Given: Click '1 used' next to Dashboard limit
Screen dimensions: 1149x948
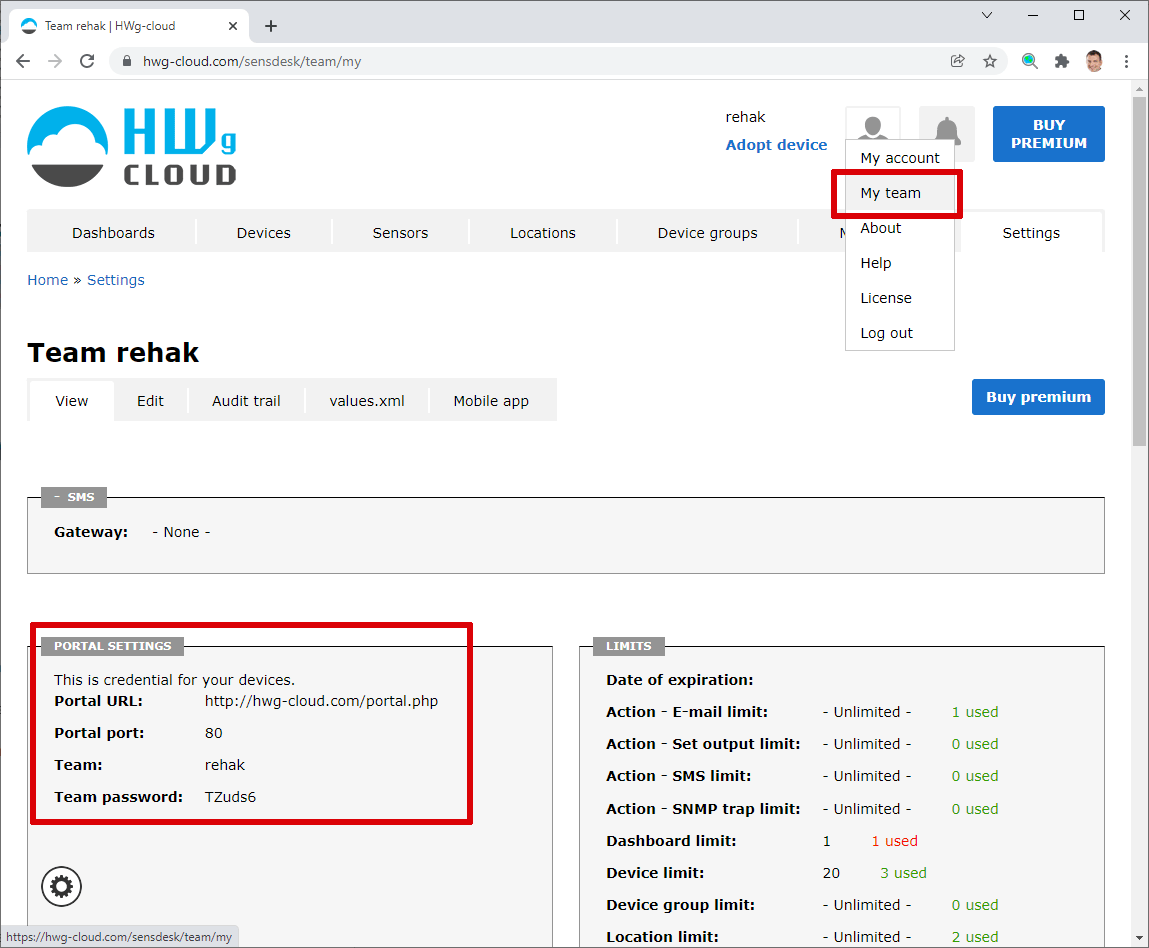Looking at the screenshot, I should (x=894, y=841).
